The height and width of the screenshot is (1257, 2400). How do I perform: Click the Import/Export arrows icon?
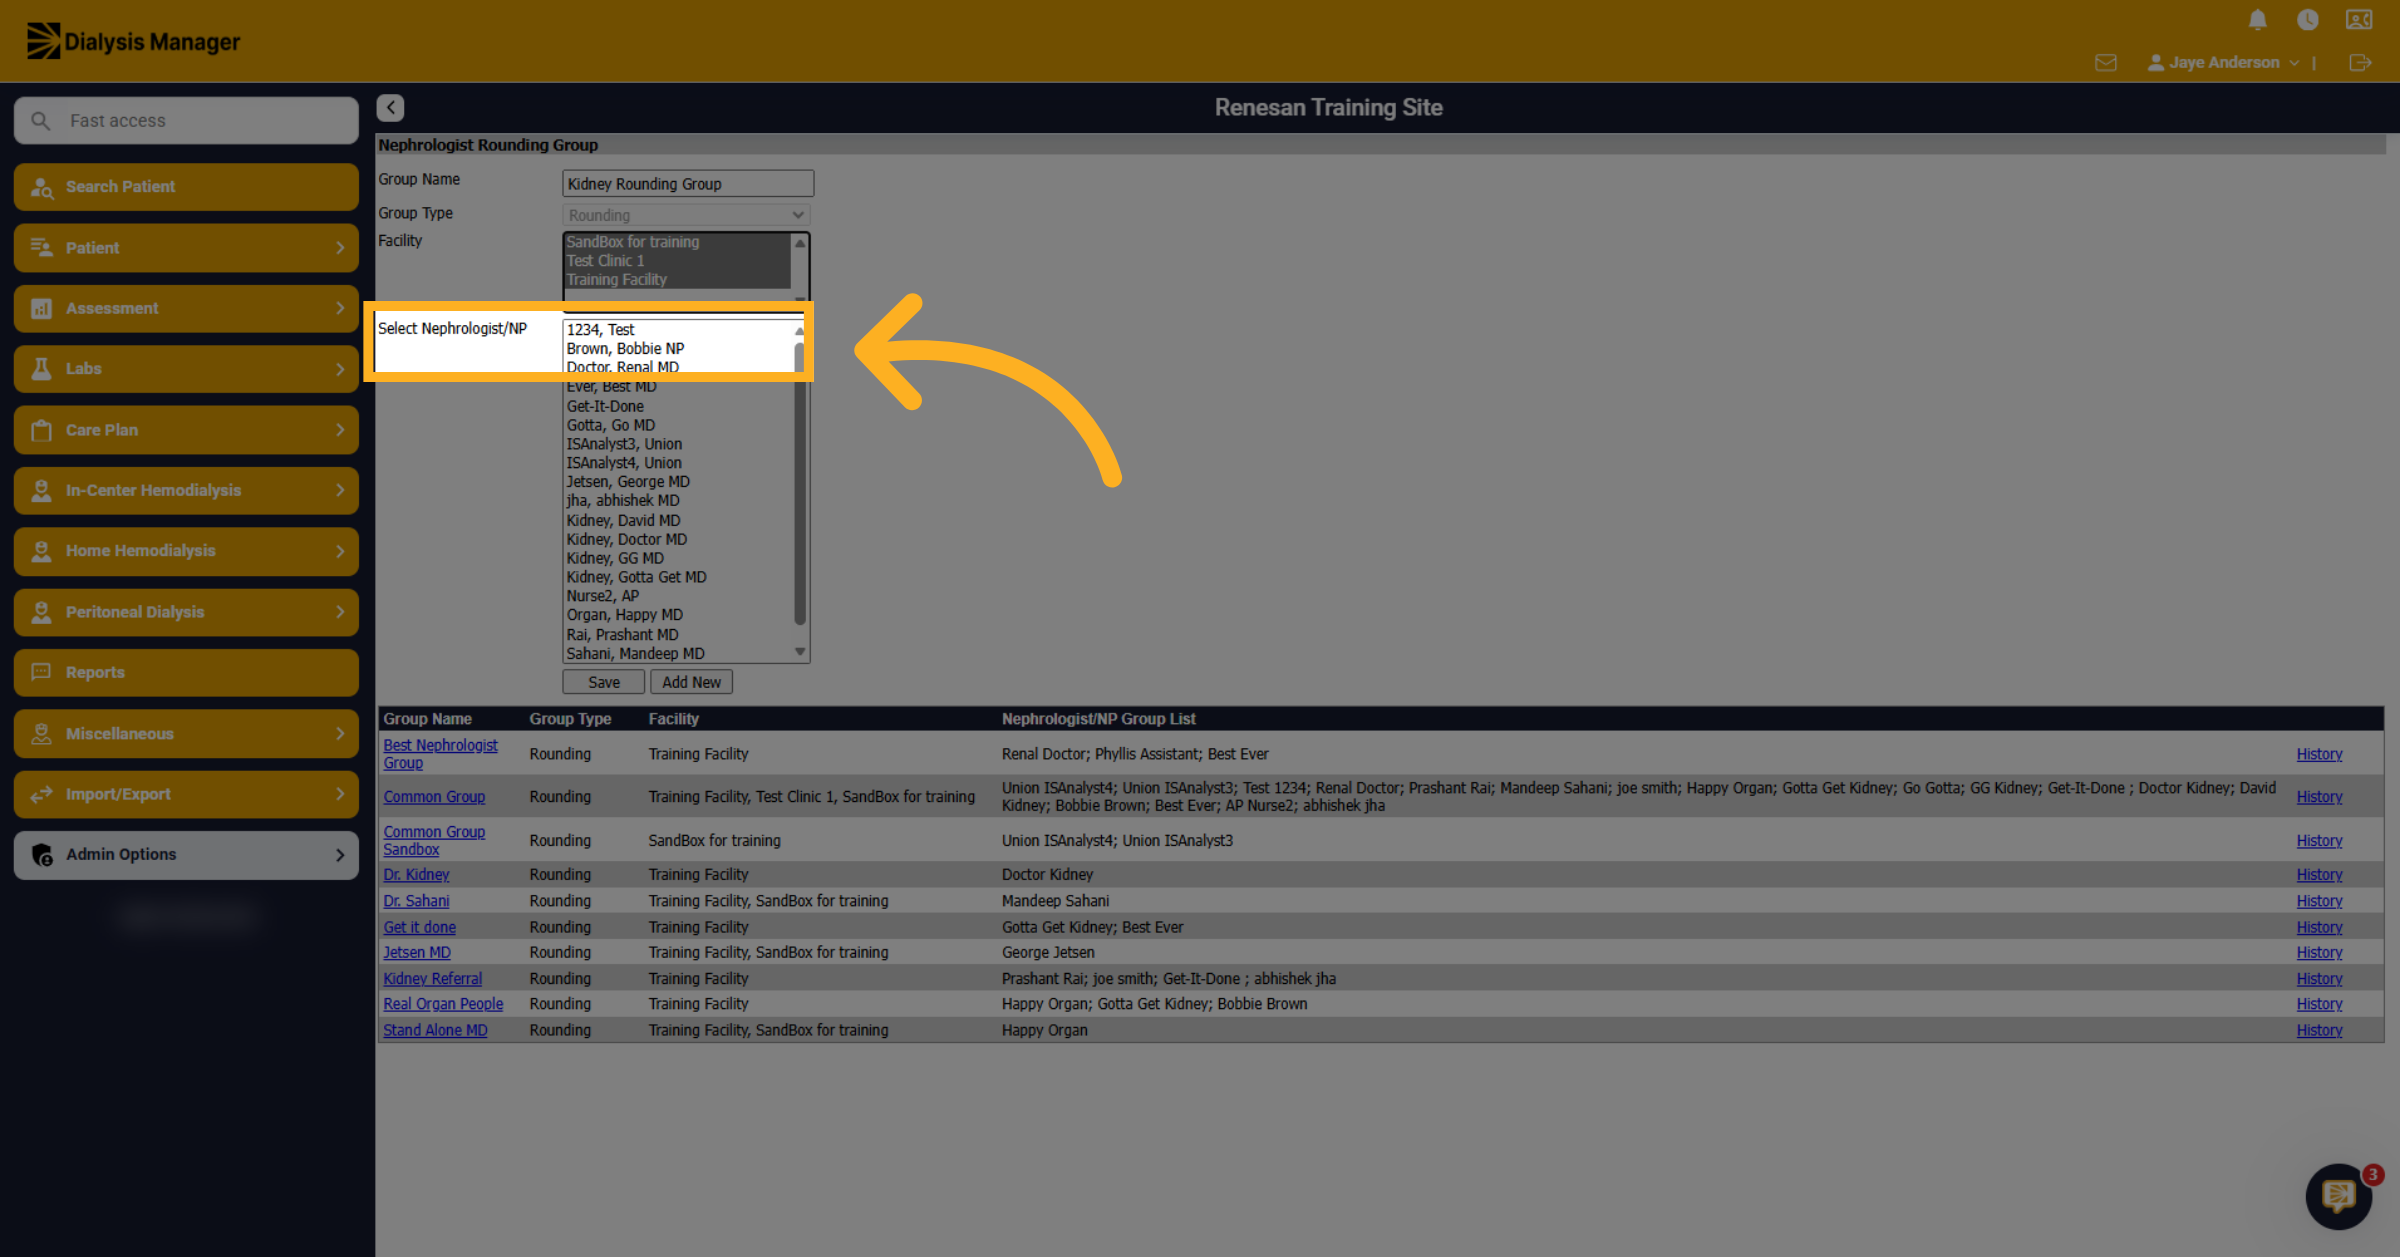(x=41, y=794)
